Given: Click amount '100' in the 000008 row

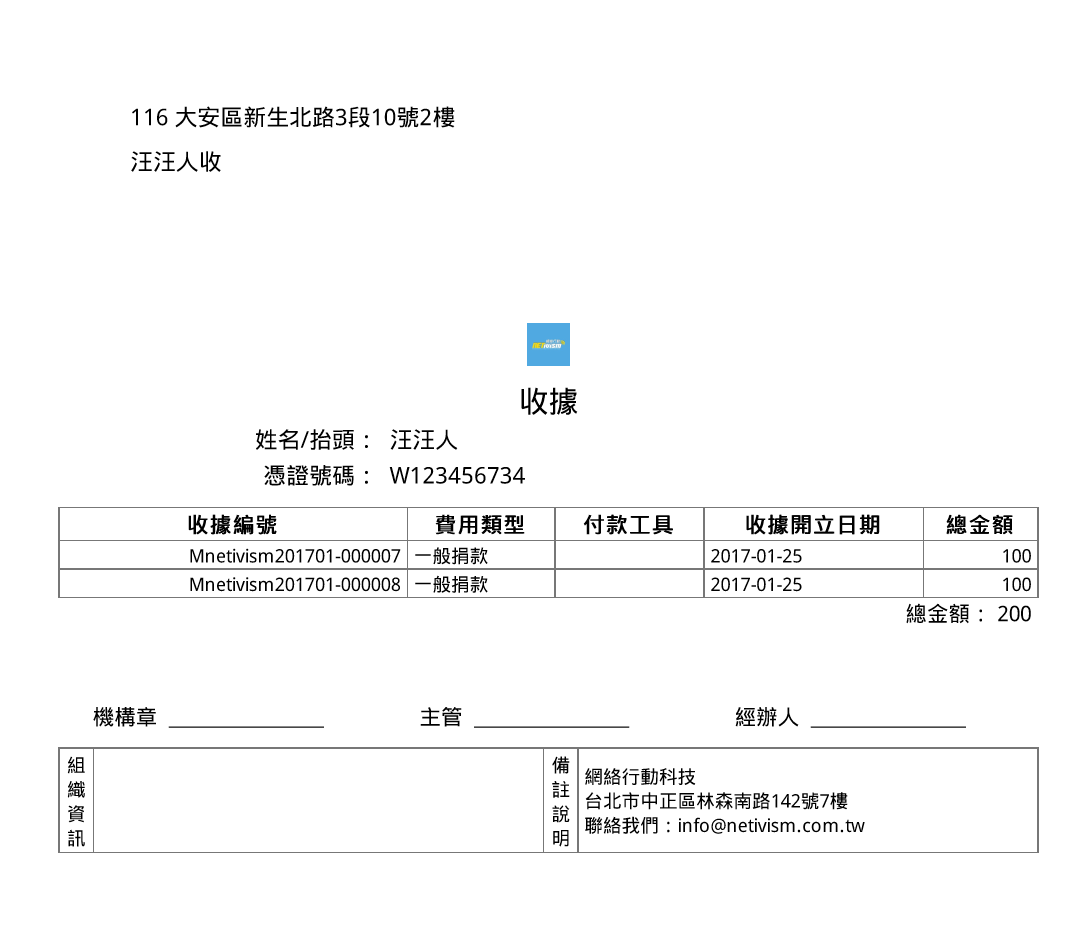Looking at the screenshot, I should point(1016,584).
